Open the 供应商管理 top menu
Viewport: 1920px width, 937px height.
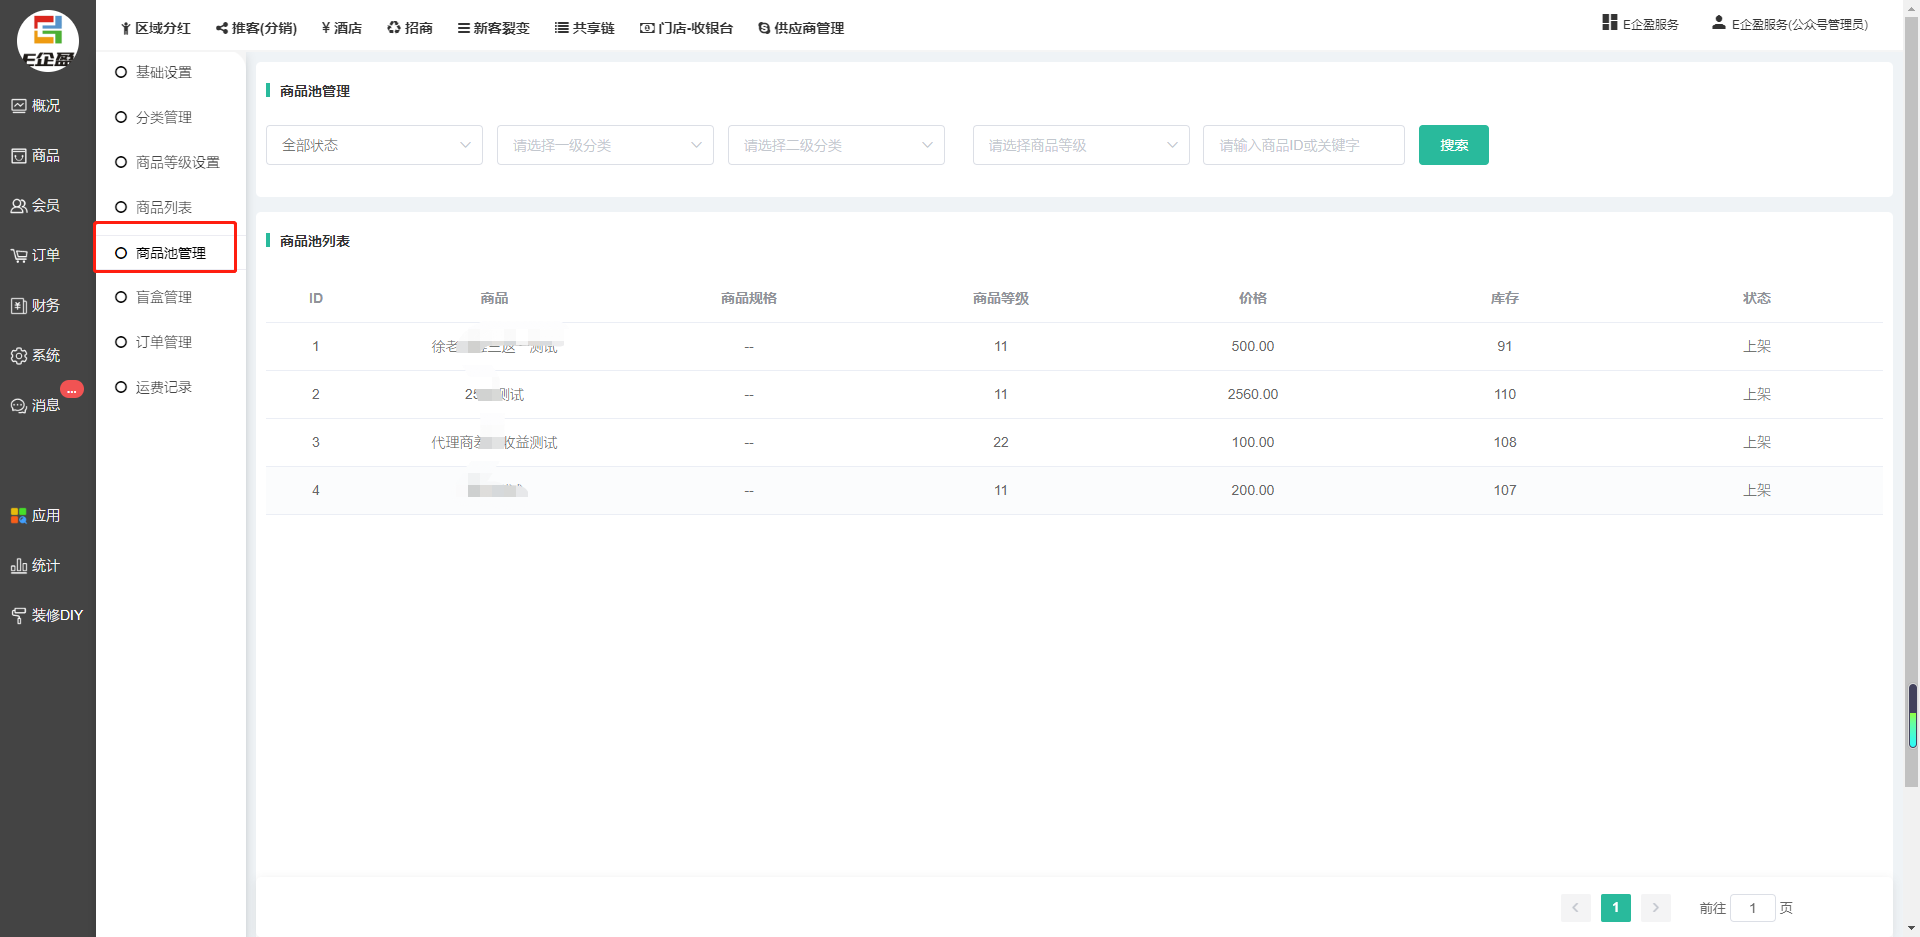pyautogui.click(x=801, y=28)
